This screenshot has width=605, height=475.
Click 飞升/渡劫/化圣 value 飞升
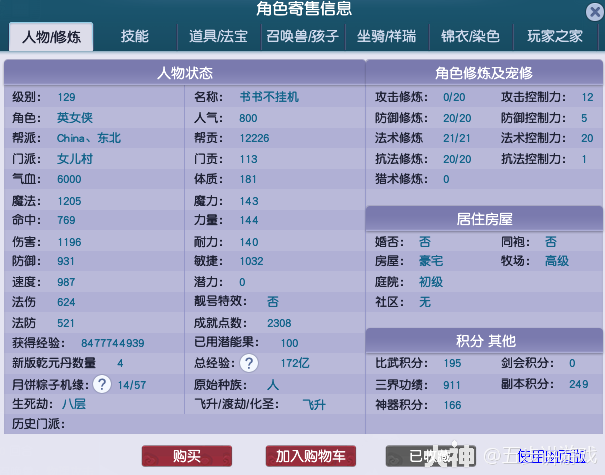[314, 405]
